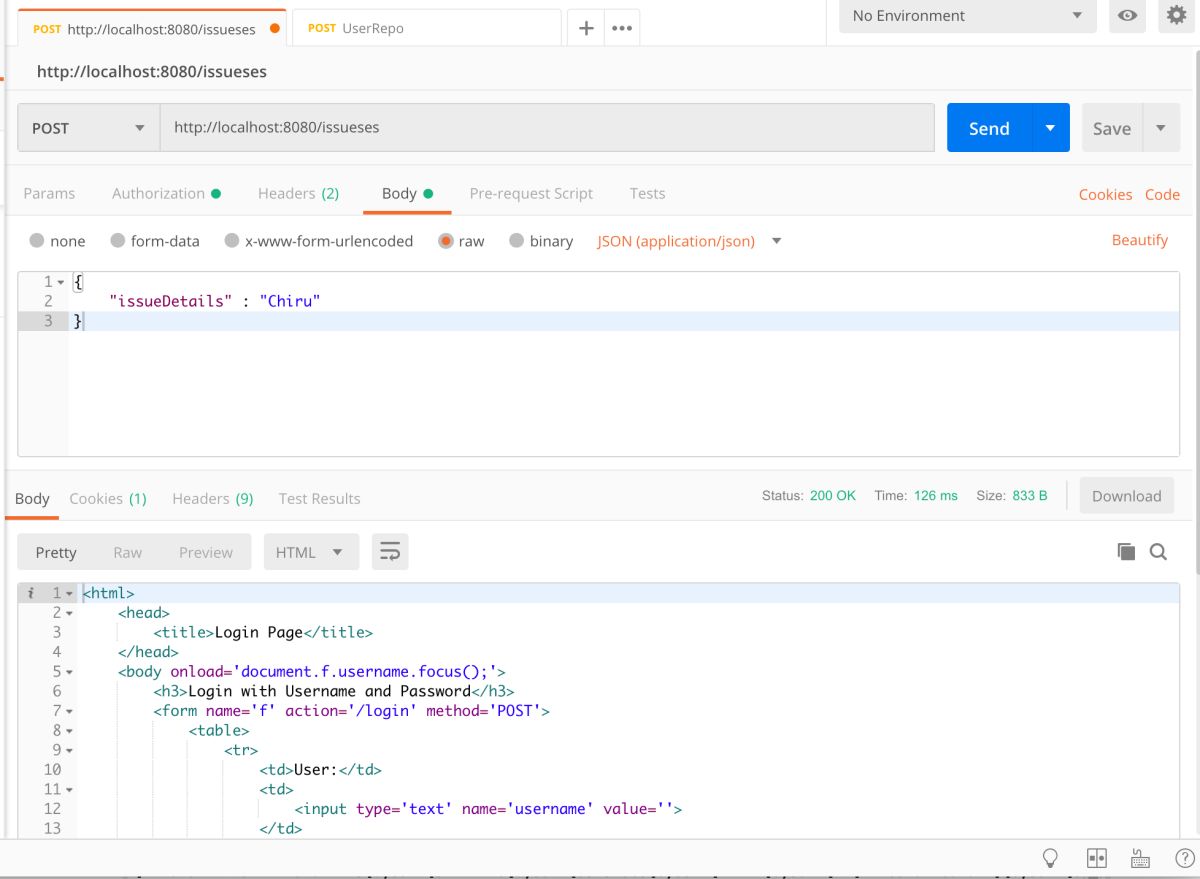
Task: Download the response
Action: (x=1126, y=496)
